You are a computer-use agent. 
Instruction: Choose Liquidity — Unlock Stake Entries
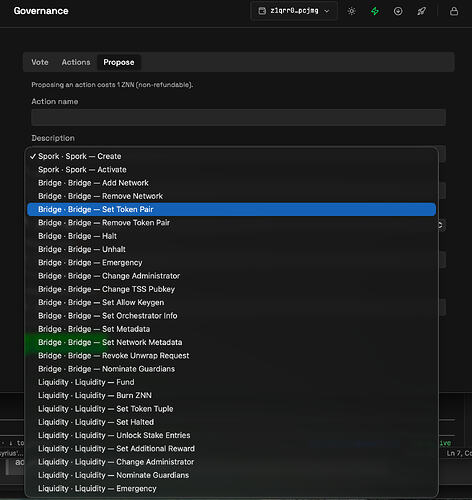[231, 435]
